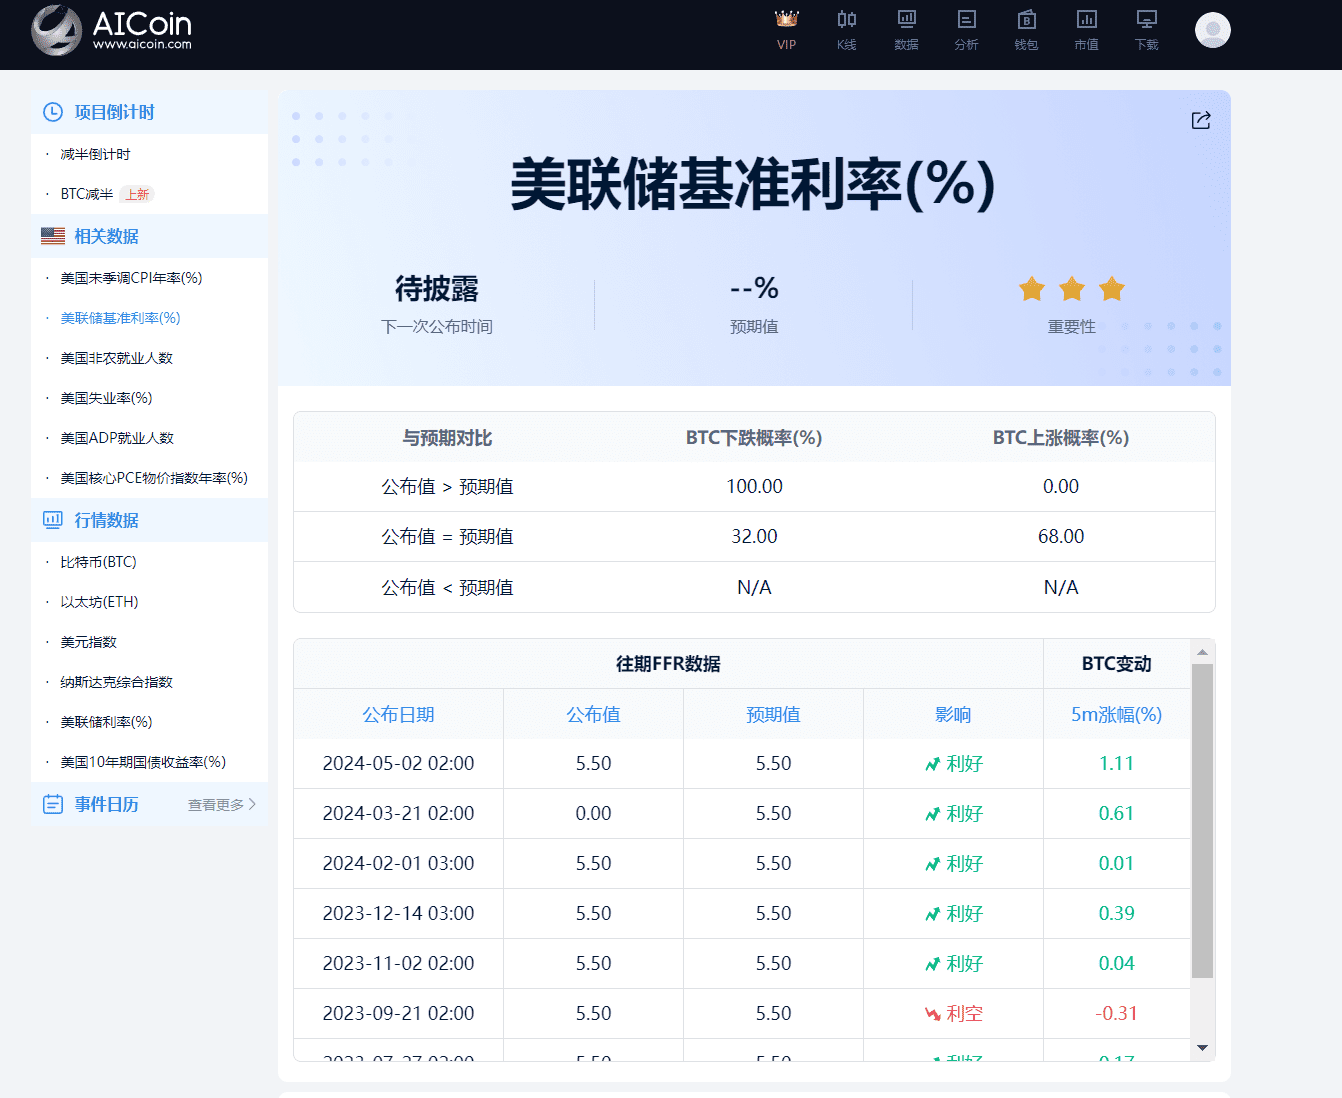The height and width of the screenshot is (1098, 1342).
Task: Select 美联储基准利率(%) in sidebar
Action: pyautogui.click(x=120, y=318)
